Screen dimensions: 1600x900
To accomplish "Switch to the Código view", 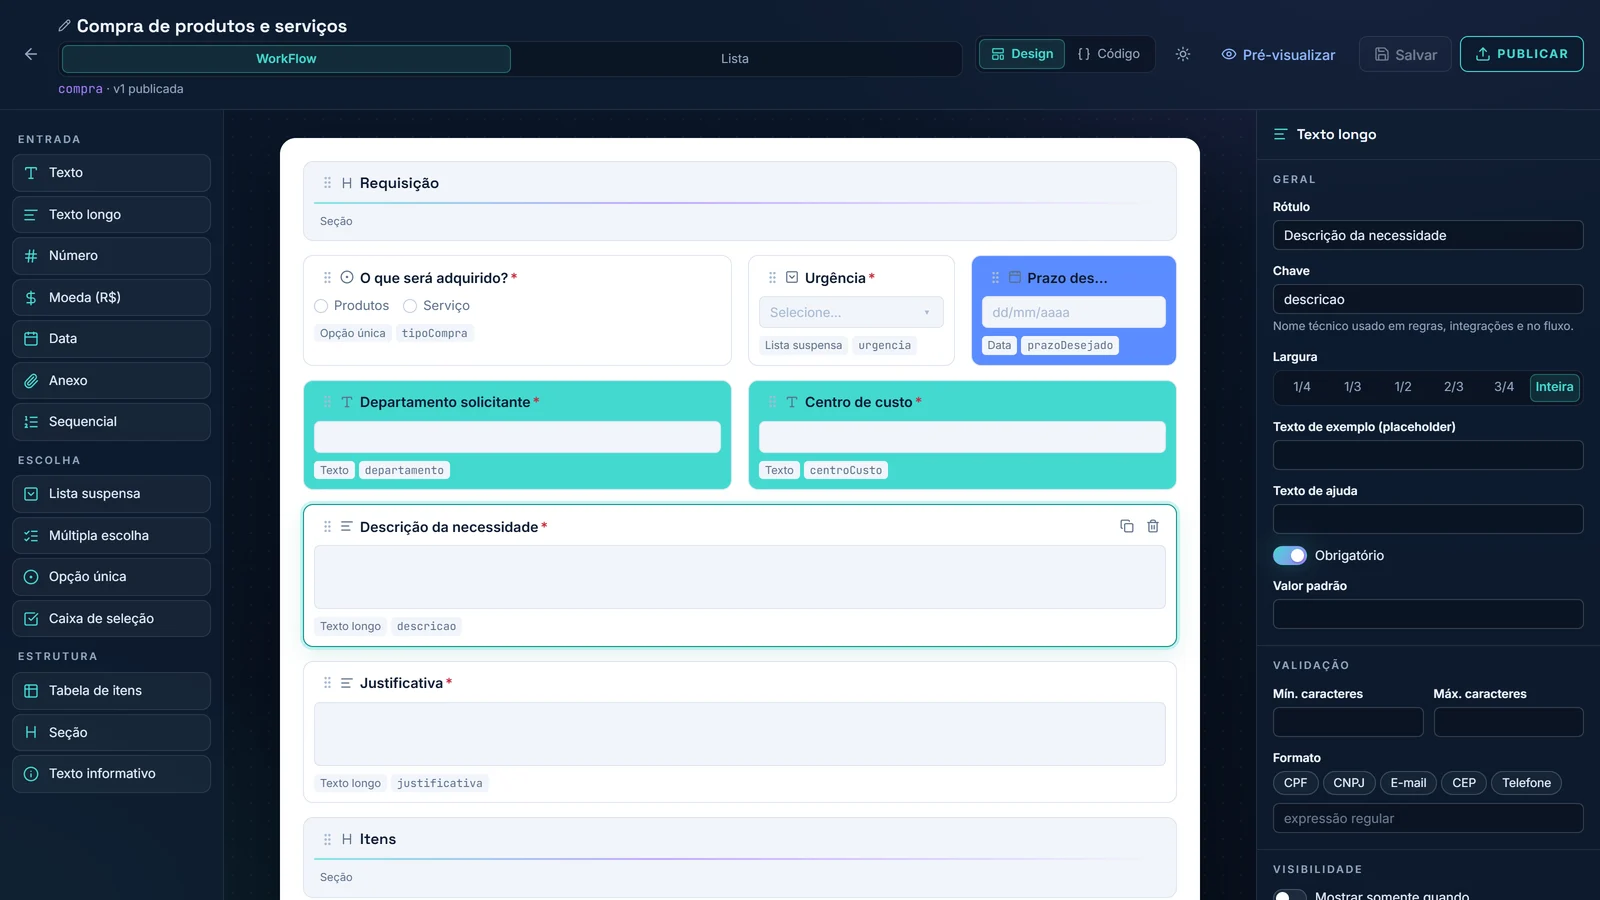I will [x=1109, y=54].
